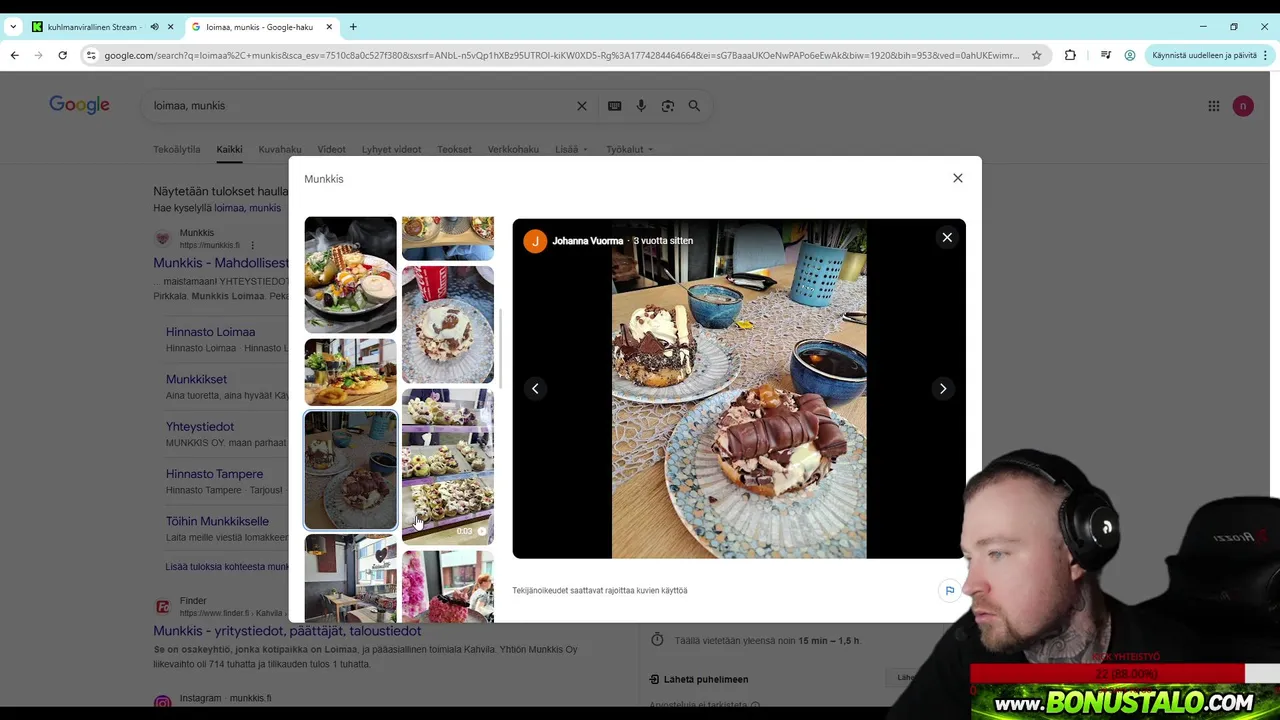Open the Yhteystiedot sitelink

click(x=200, y=427)
